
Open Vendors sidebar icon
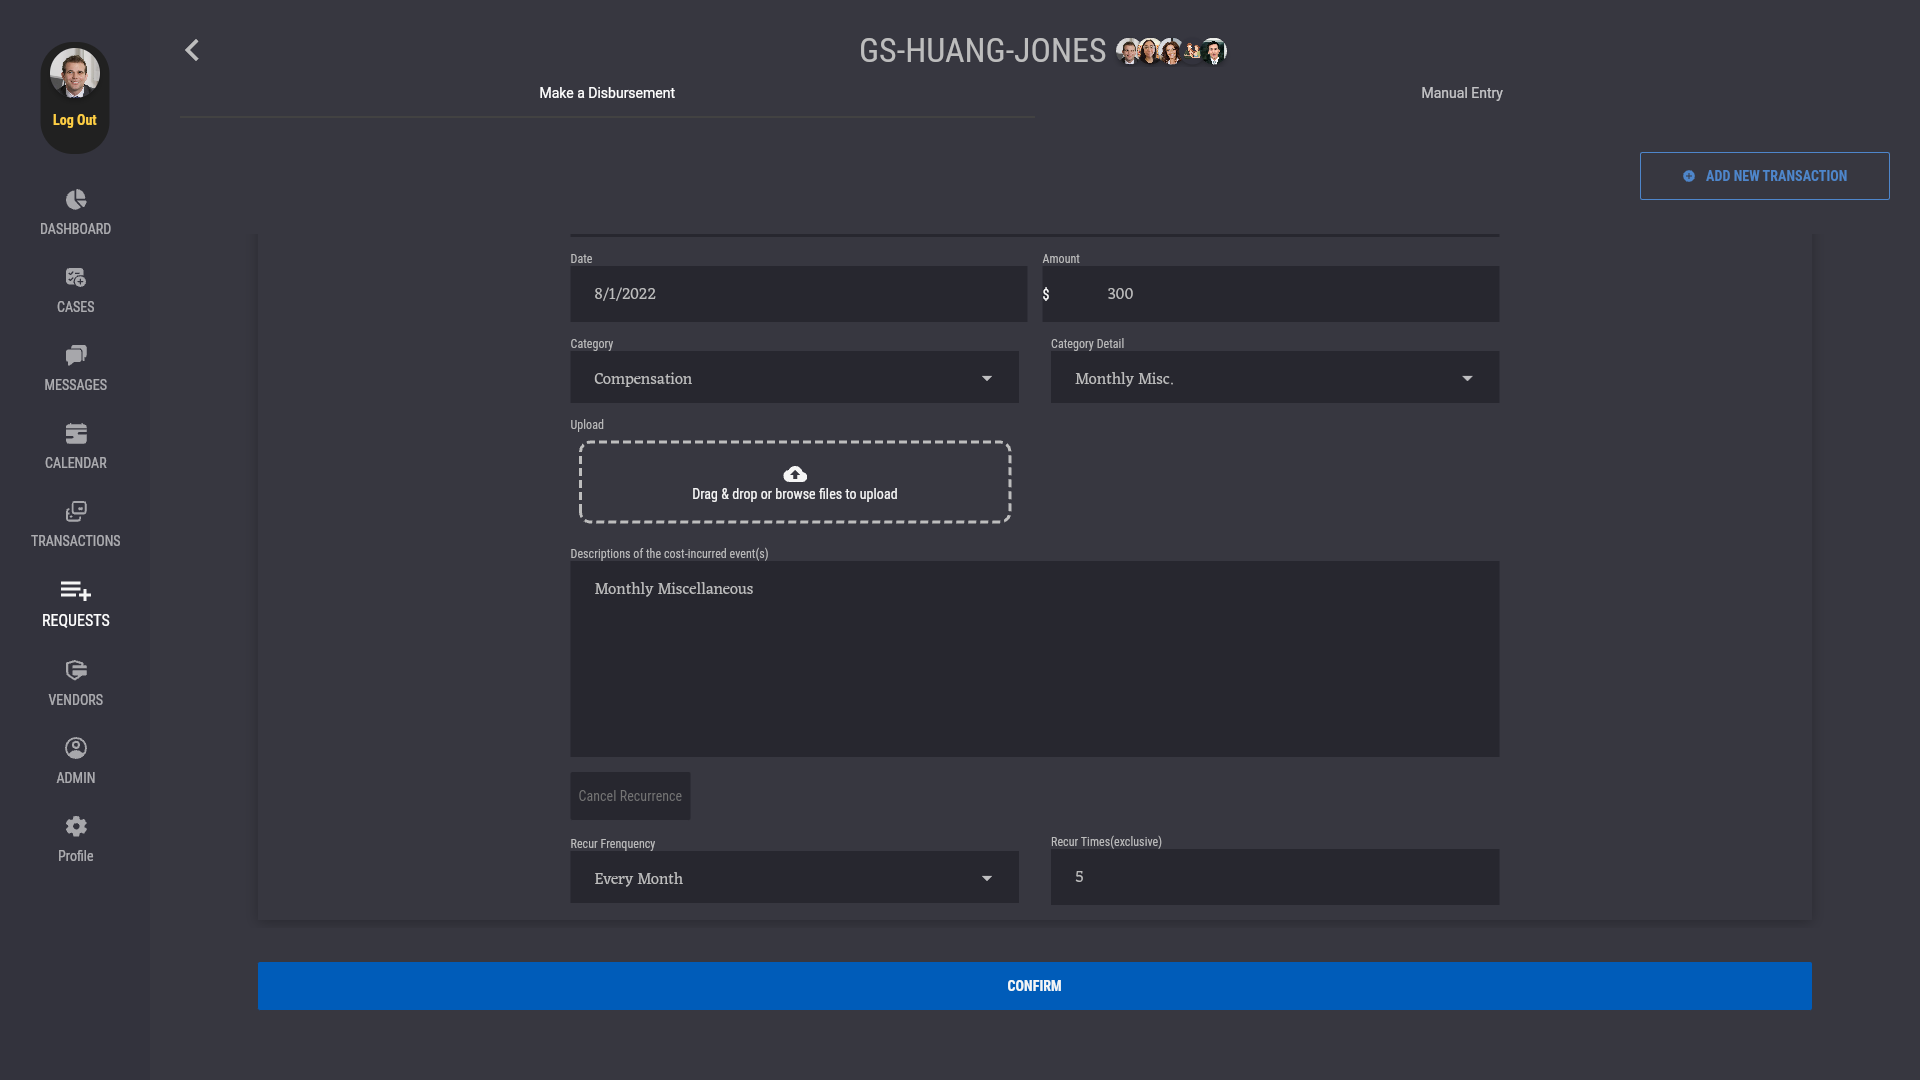76,670
